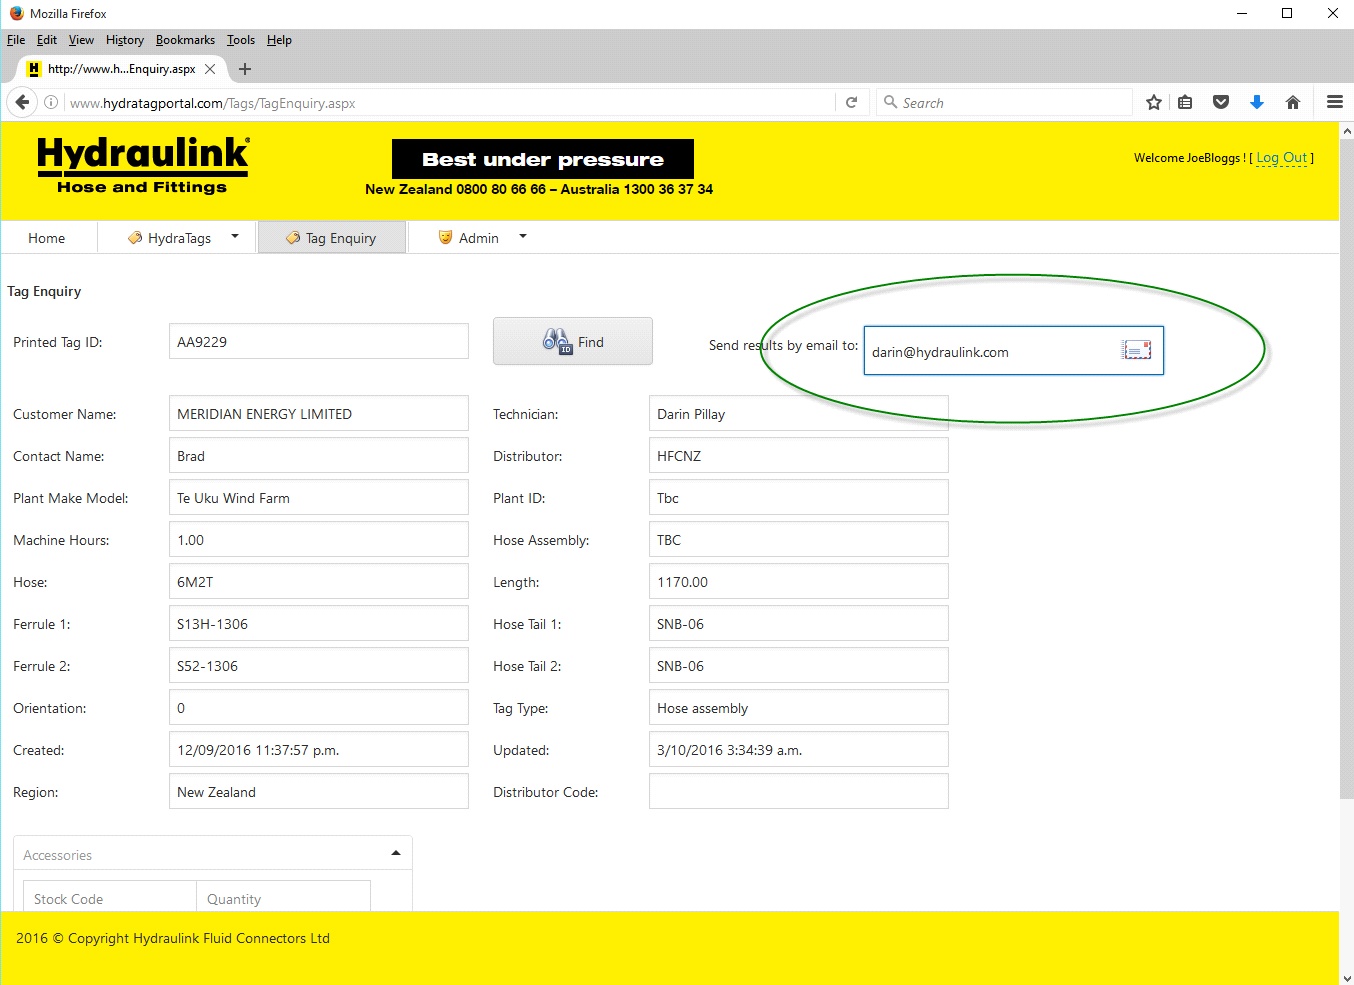Click the Hose Tail 2 field
1354x985 pixels.
point(799,665)
